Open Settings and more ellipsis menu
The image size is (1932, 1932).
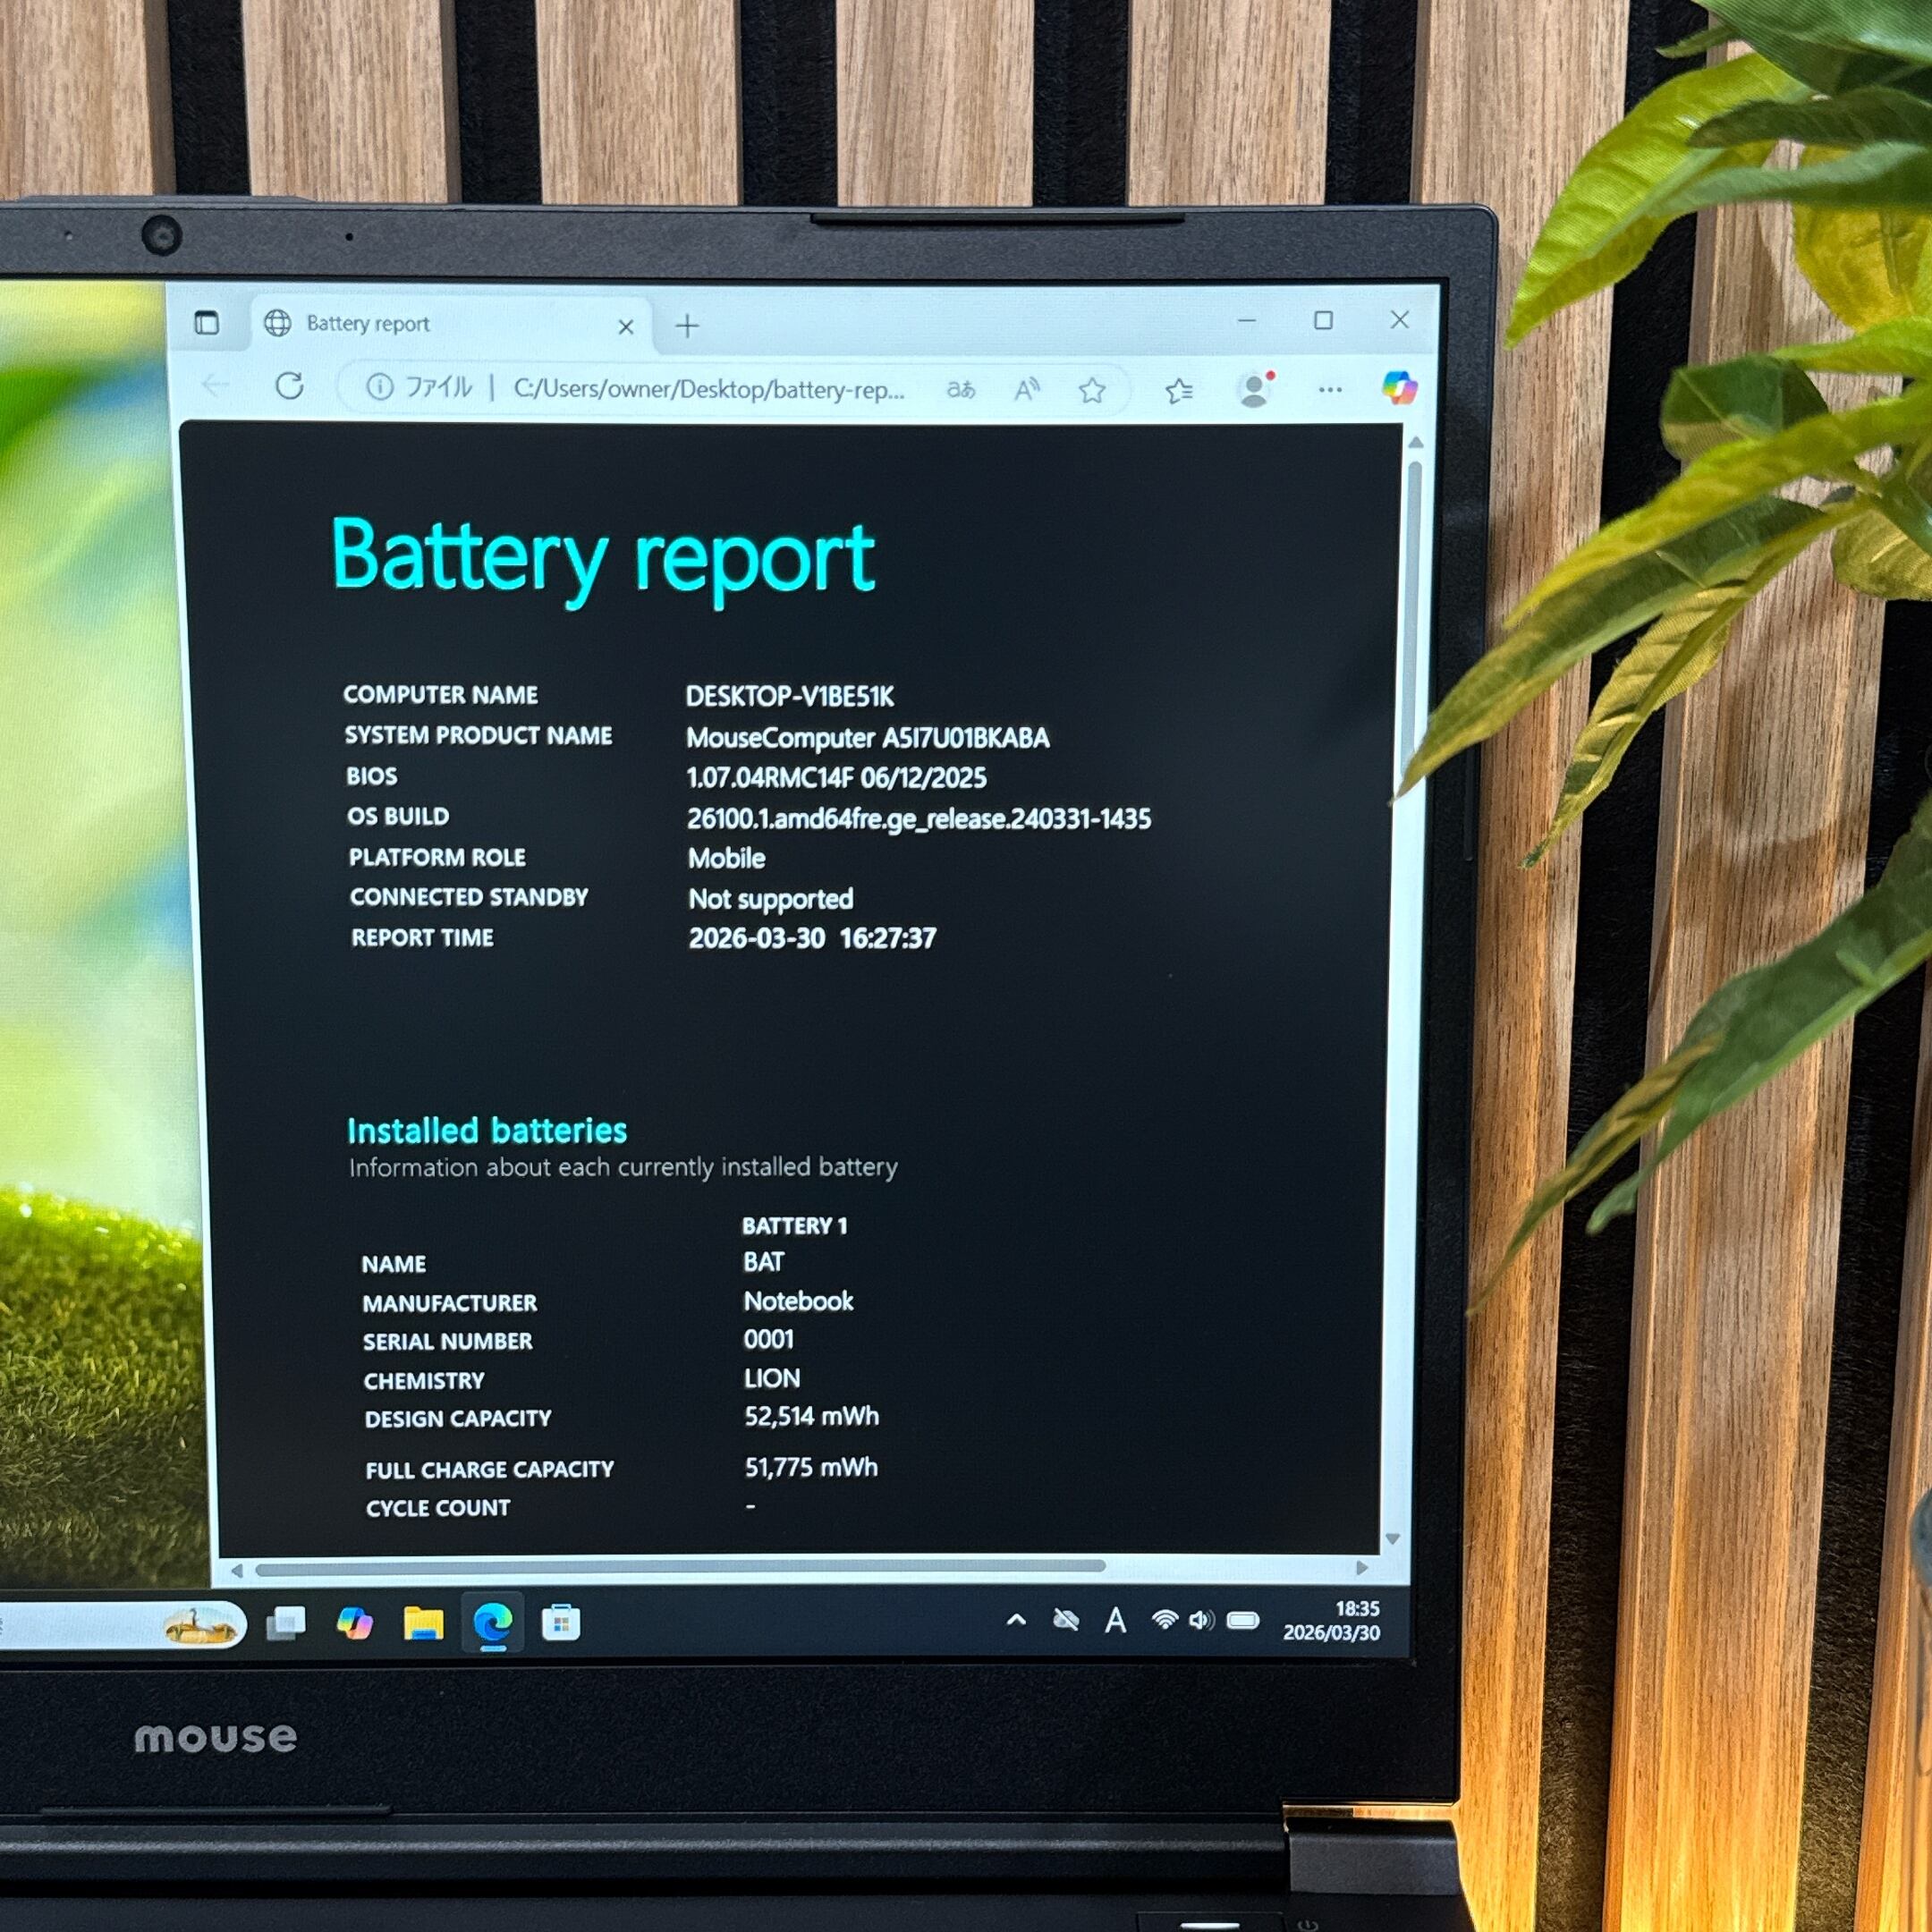click(1330, 390)
